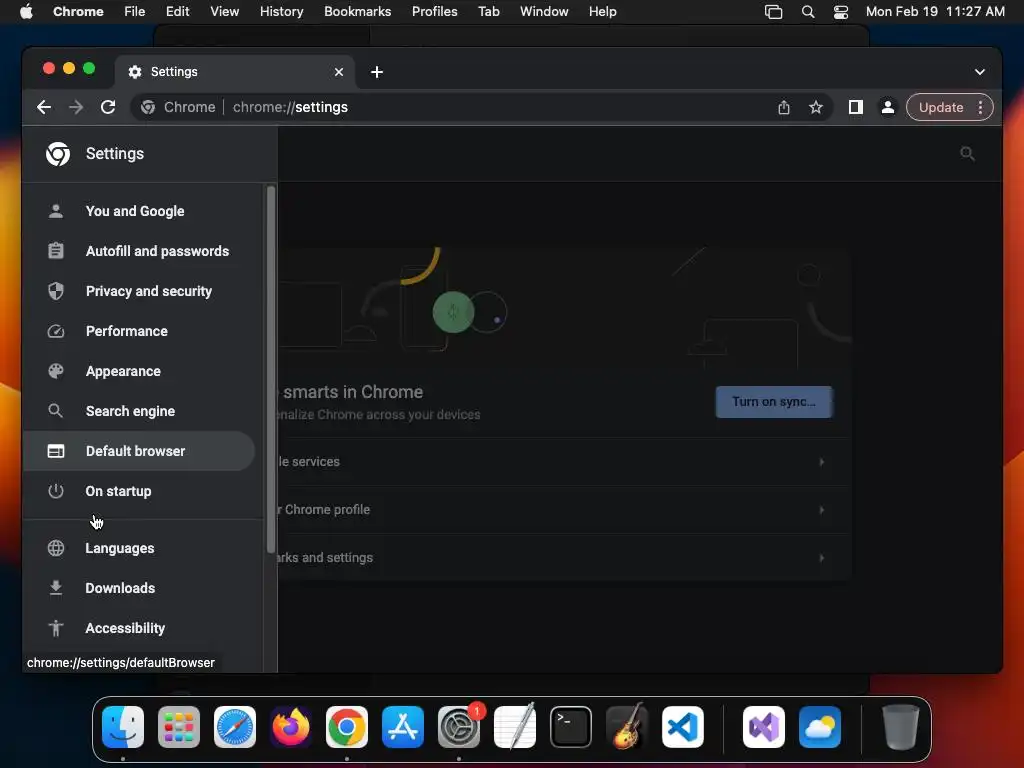Click the Performance gauge icon
The image size is (1024, 768).
(56, 331)
